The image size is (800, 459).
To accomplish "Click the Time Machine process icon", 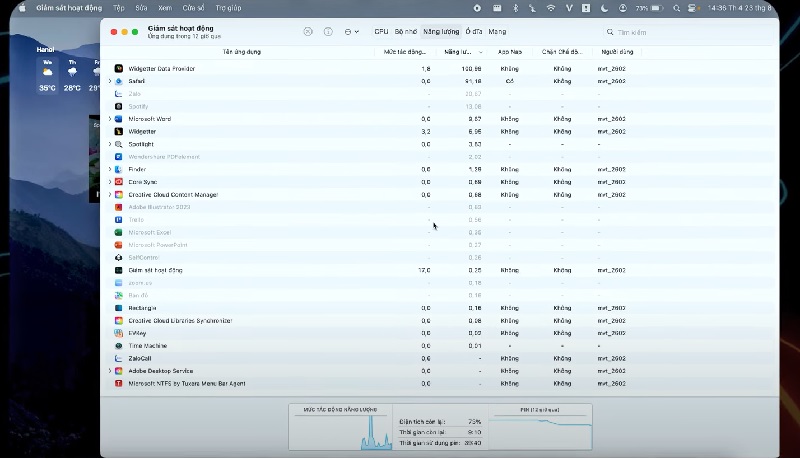I will [x=119, y=346].
